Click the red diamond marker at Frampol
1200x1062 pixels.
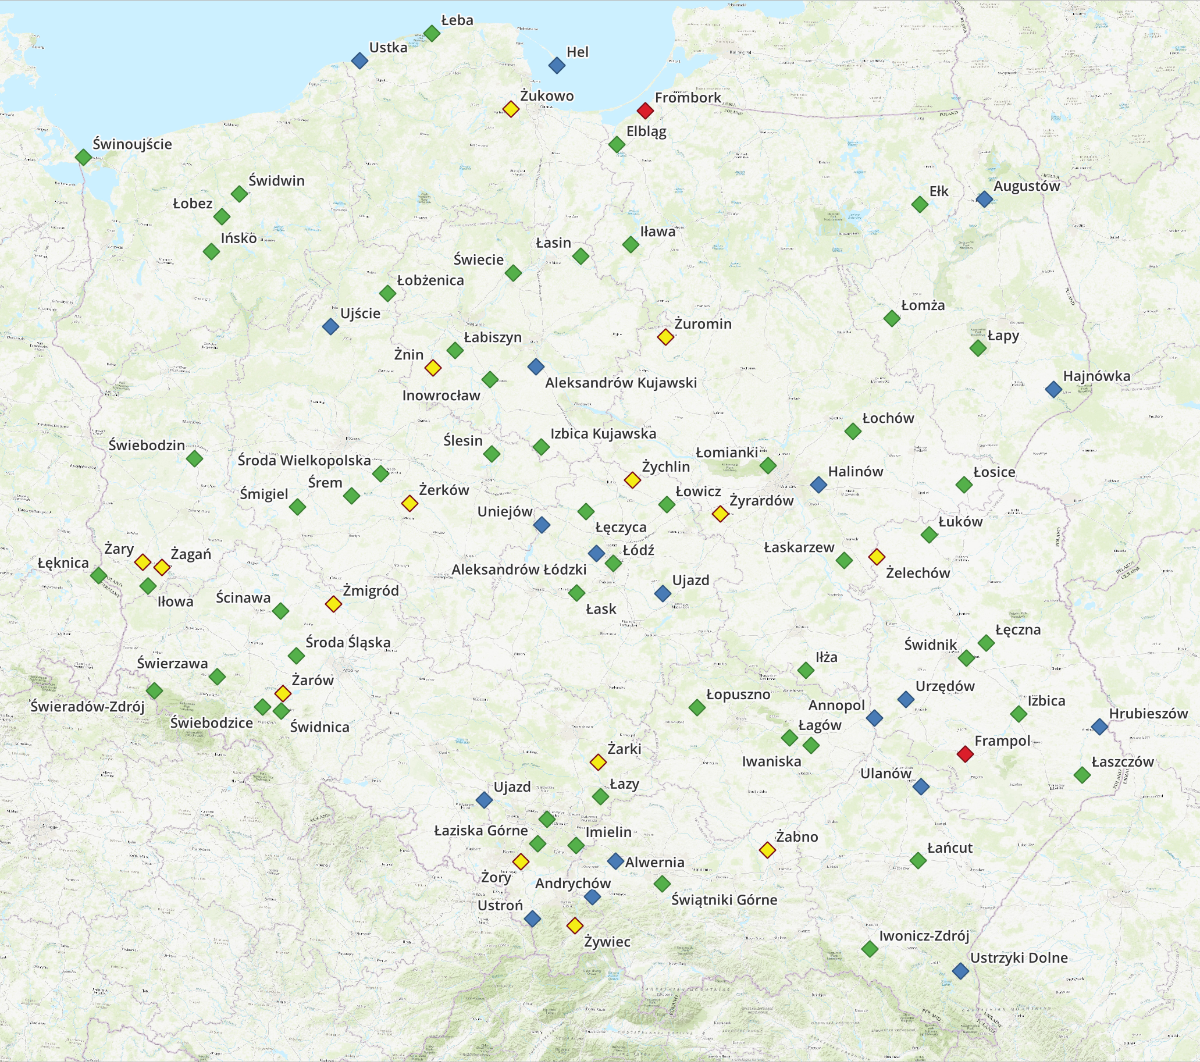coord(965,753)
